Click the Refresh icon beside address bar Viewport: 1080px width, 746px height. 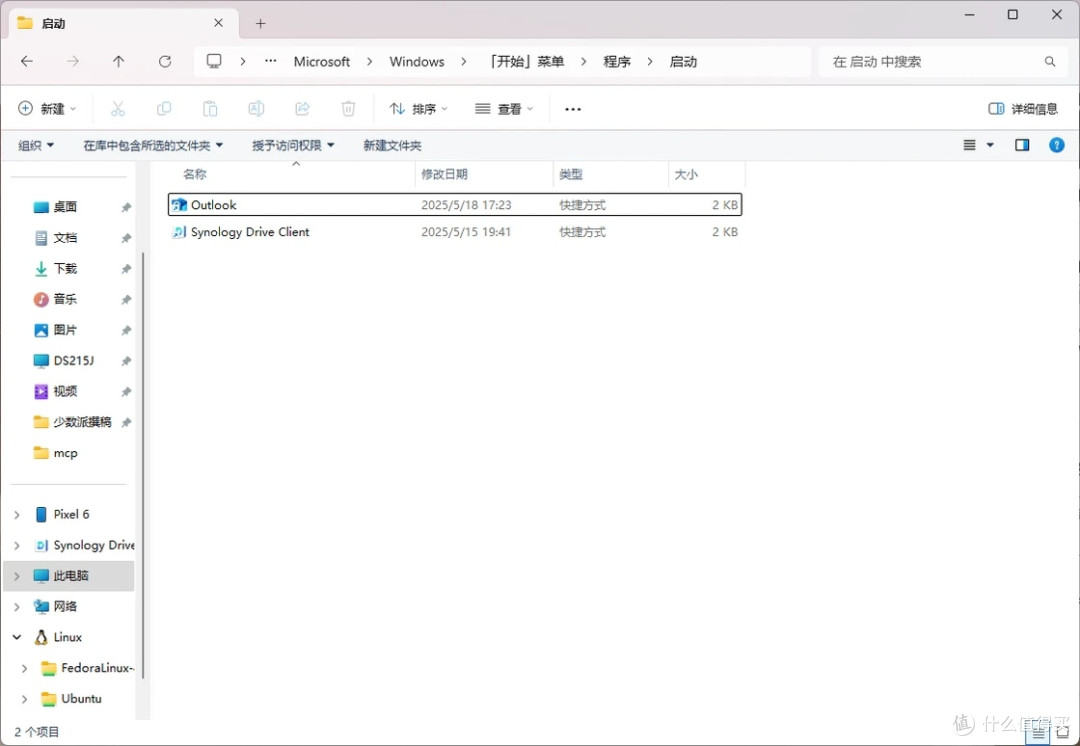coord(165,62)
